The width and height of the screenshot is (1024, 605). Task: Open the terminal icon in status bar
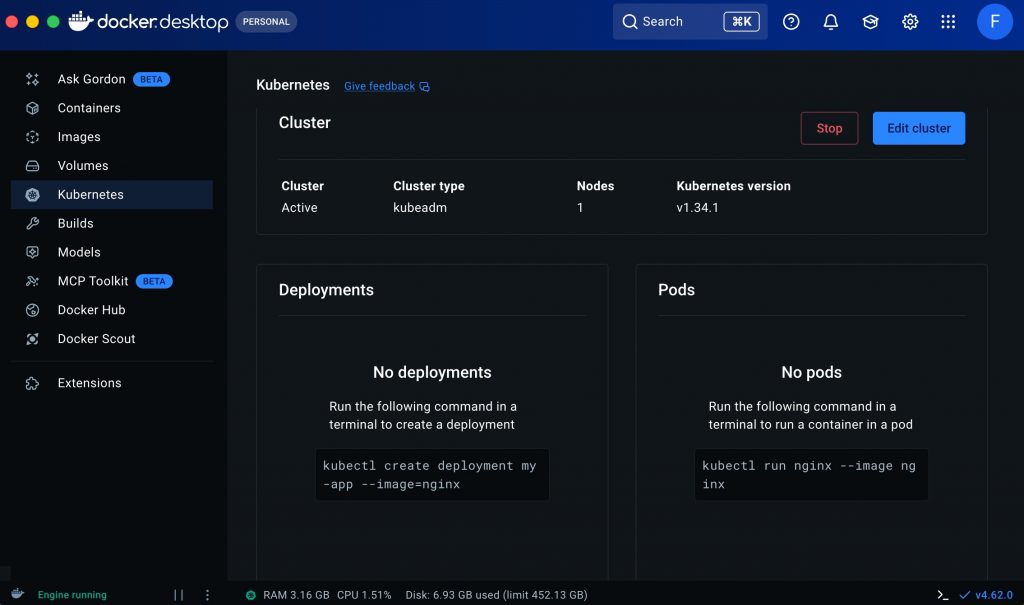tap(942, 594)
